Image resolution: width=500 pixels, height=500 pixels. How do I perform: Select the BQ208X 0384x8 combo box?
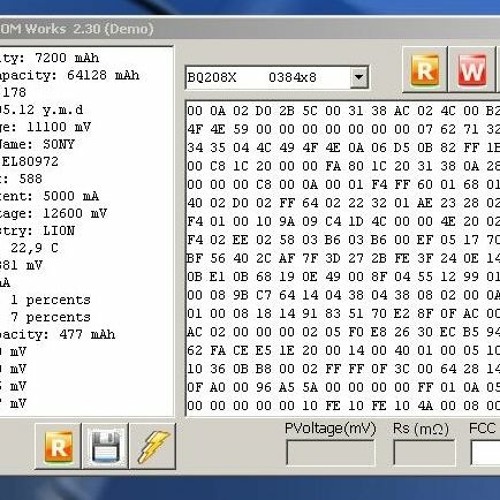coord(277,77)
